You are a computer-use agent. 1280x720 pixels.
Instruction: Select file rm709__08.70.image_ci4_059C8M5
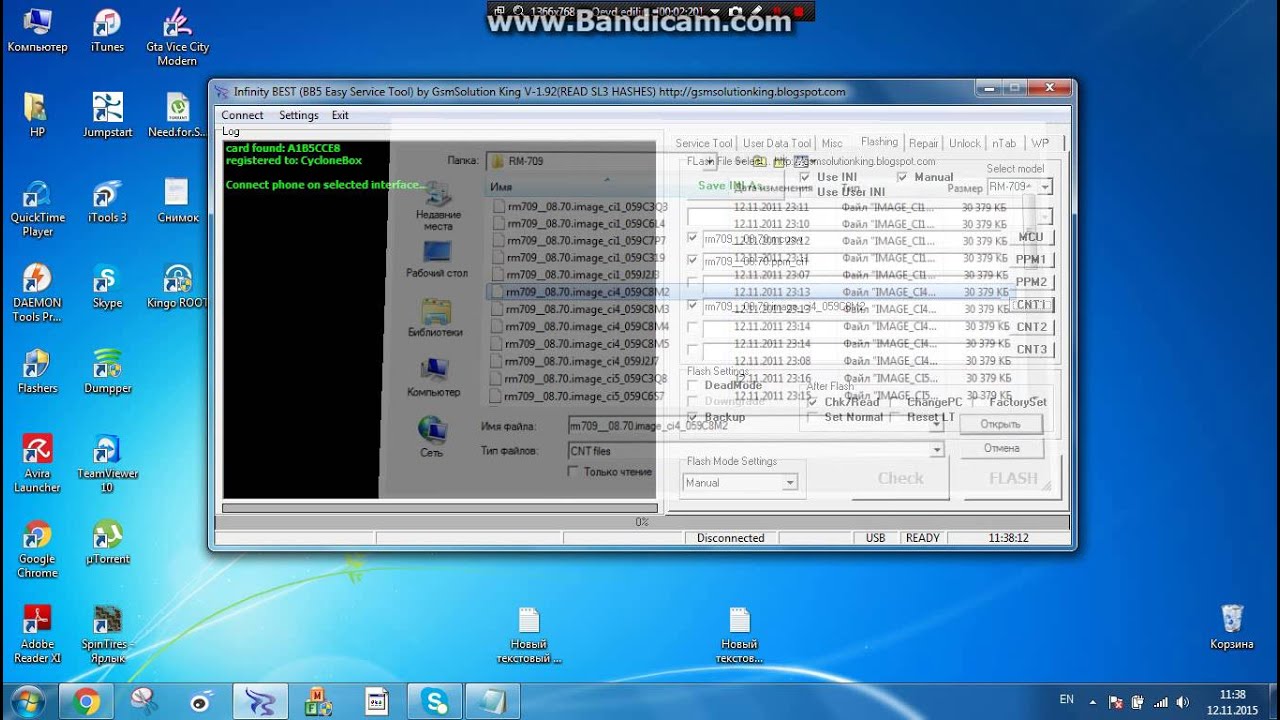580,344
